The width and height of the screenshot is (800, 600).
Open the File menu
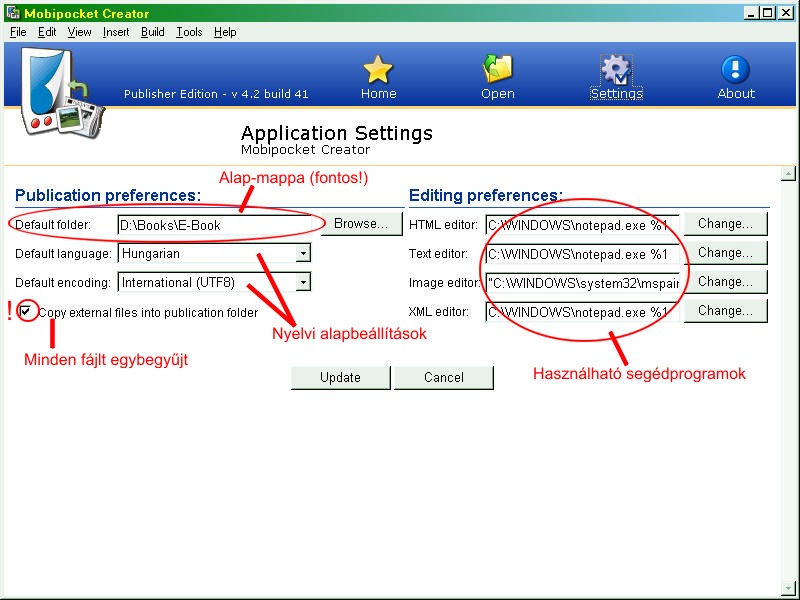pos(18,32)
